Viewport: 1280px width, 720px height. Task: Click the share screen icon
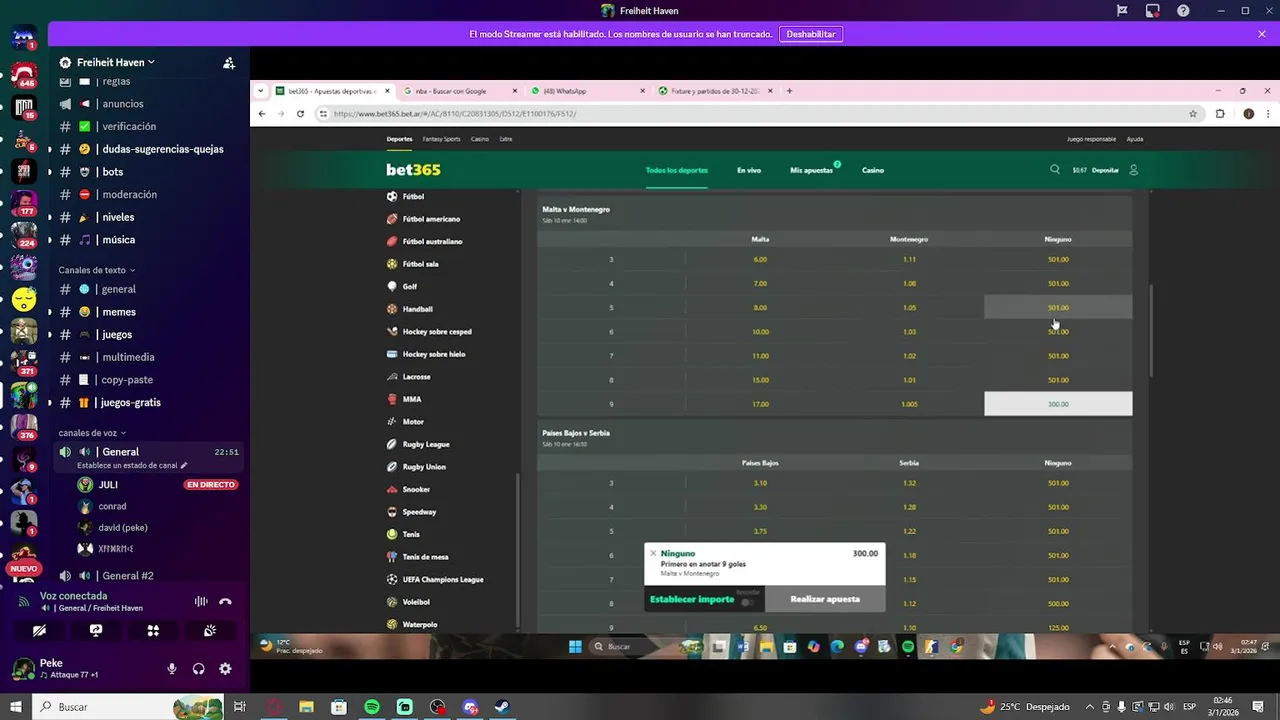tap(96, 631)
